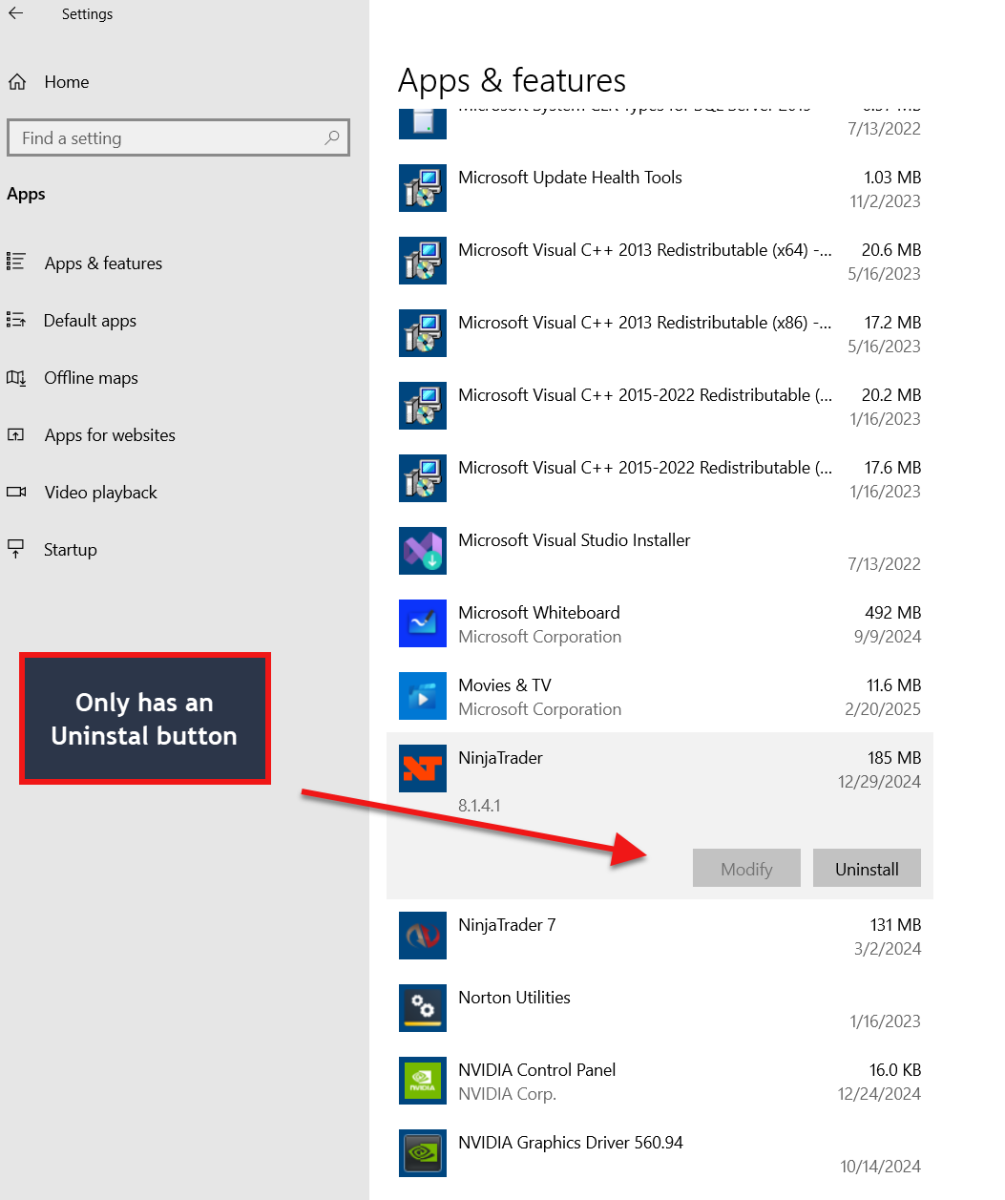This screenshot has height=1200, width=1005.
Task: Click the Visual Studio Installer icon
Action: [422, 551]
